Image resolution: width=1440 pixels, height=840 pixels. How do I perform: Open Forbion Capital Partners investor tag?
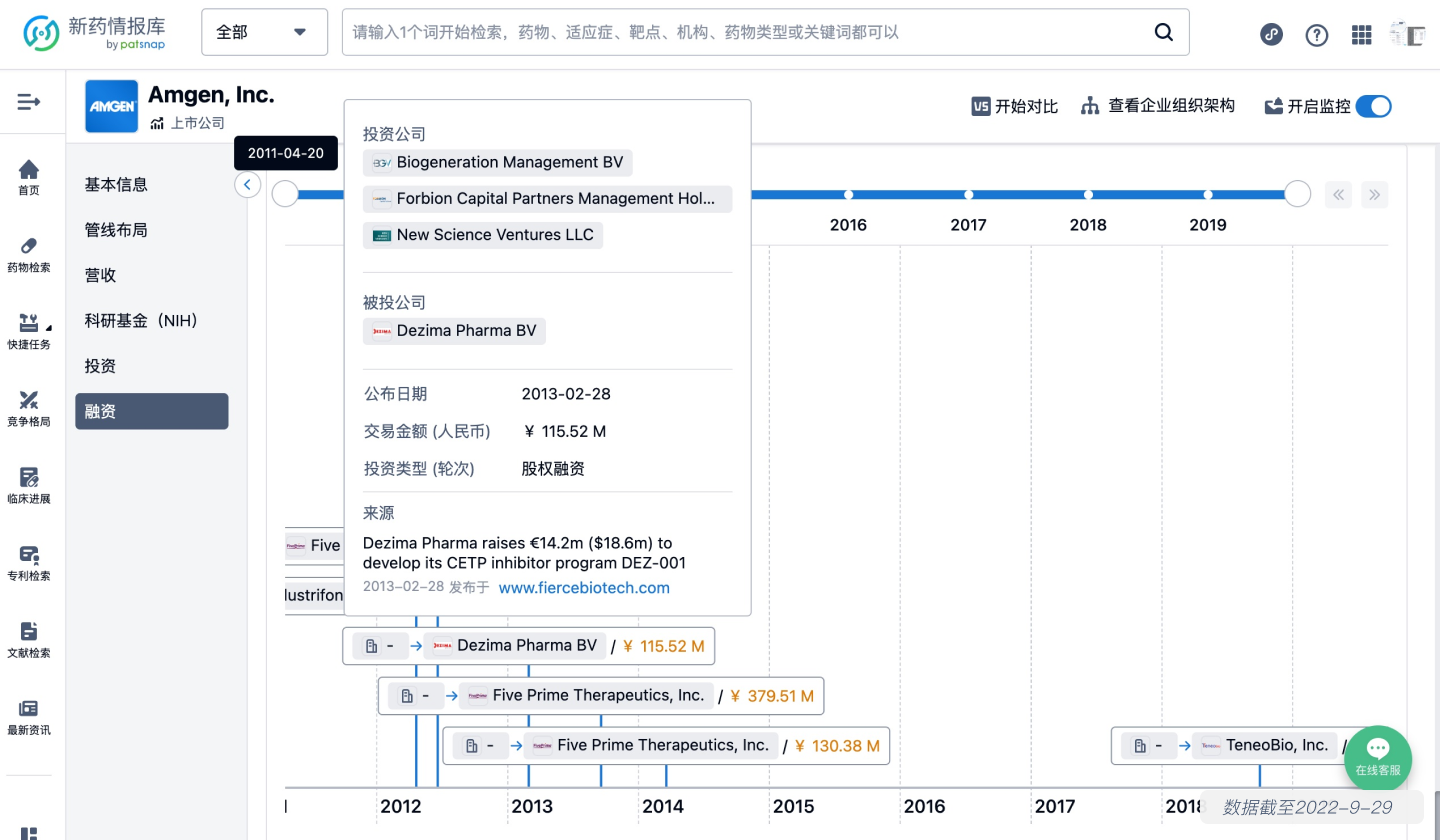click(x=547, y=199)
